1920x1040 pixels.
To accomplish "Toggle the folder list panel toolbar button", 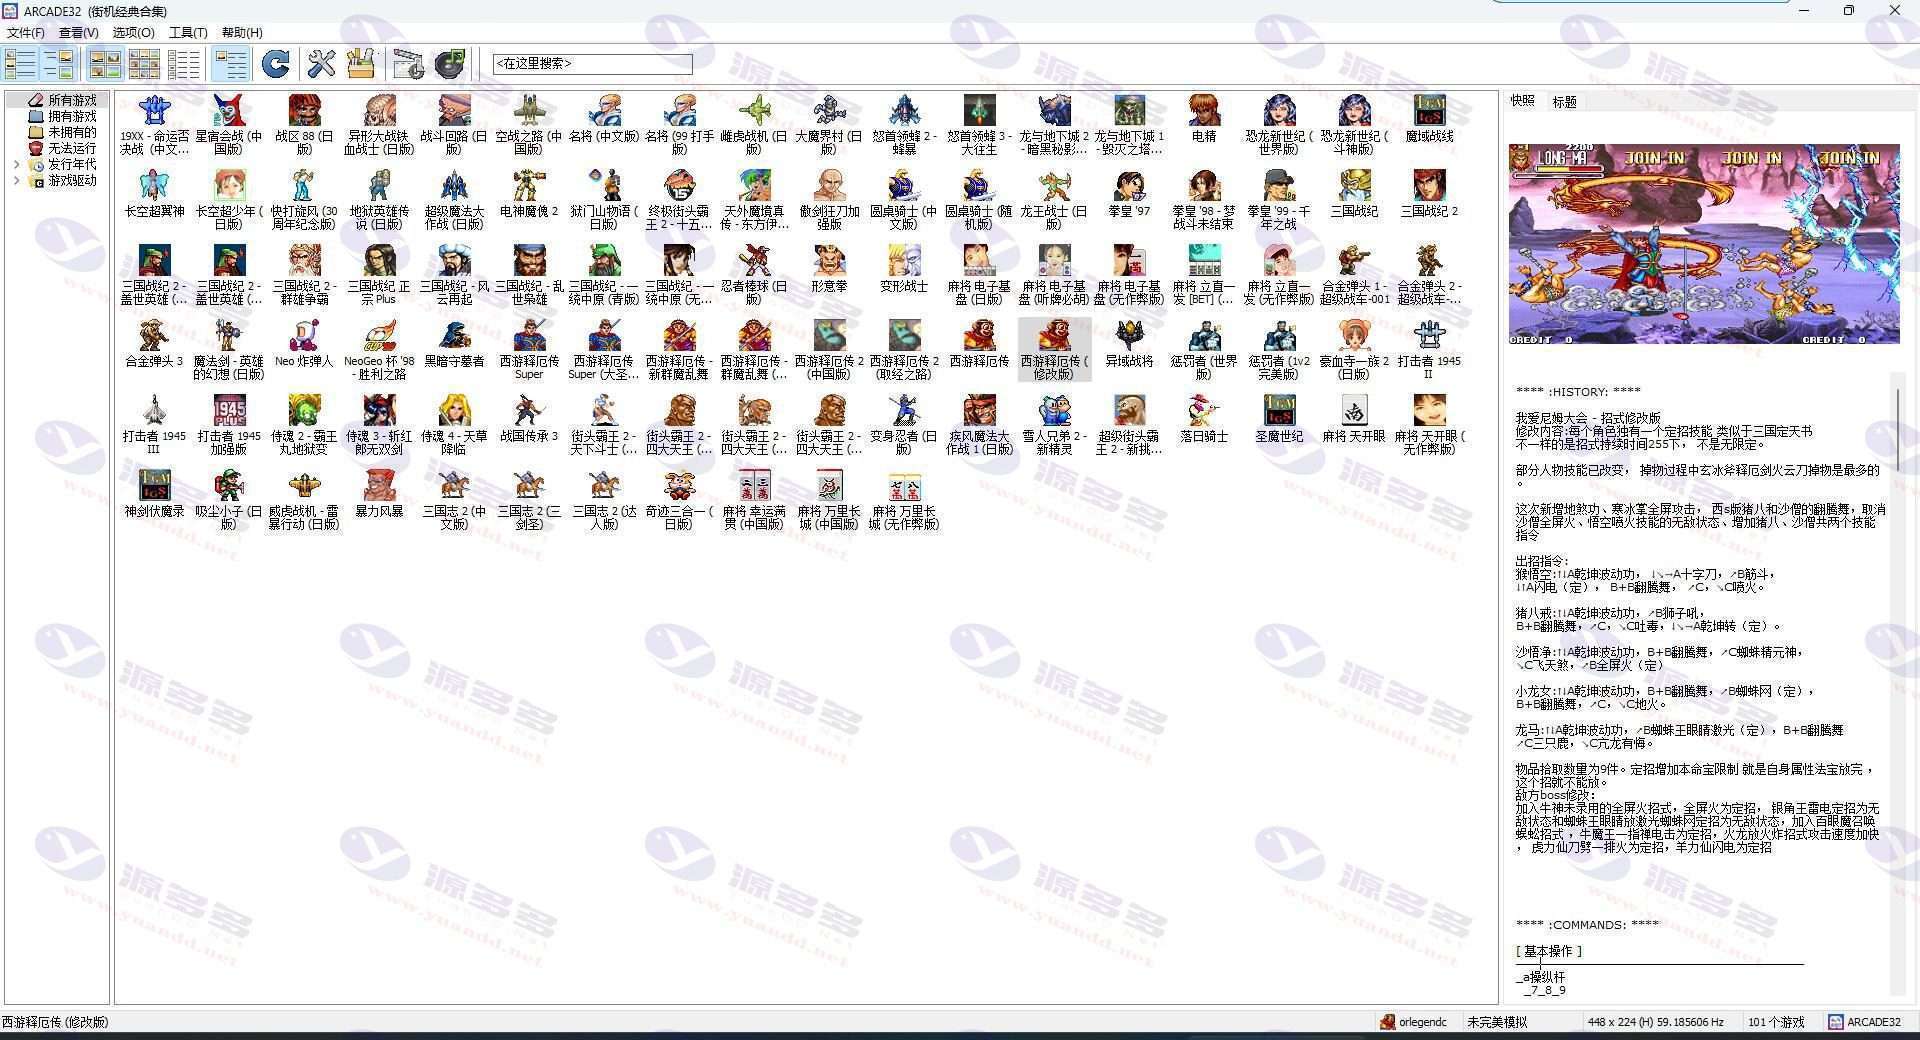I will point(19,64).
